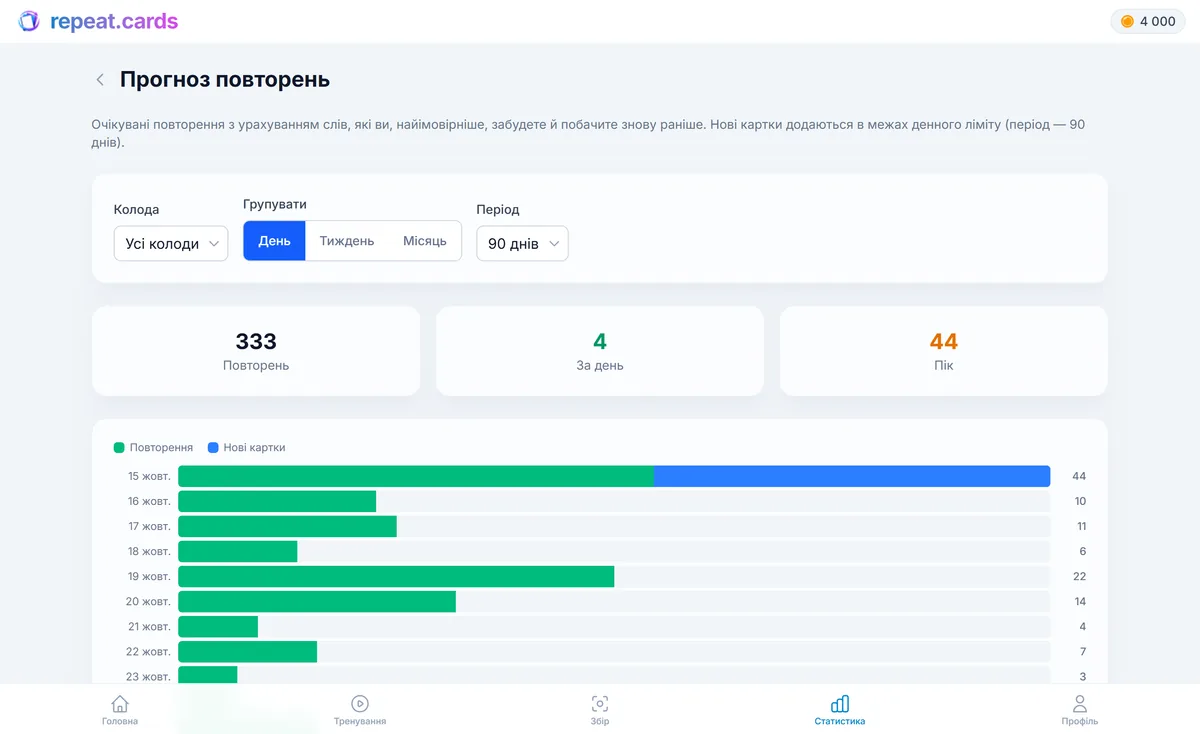Screen dimensions: 1200x734
Task: Click the green bar for 16 жовт.
Action: point(277,501)
